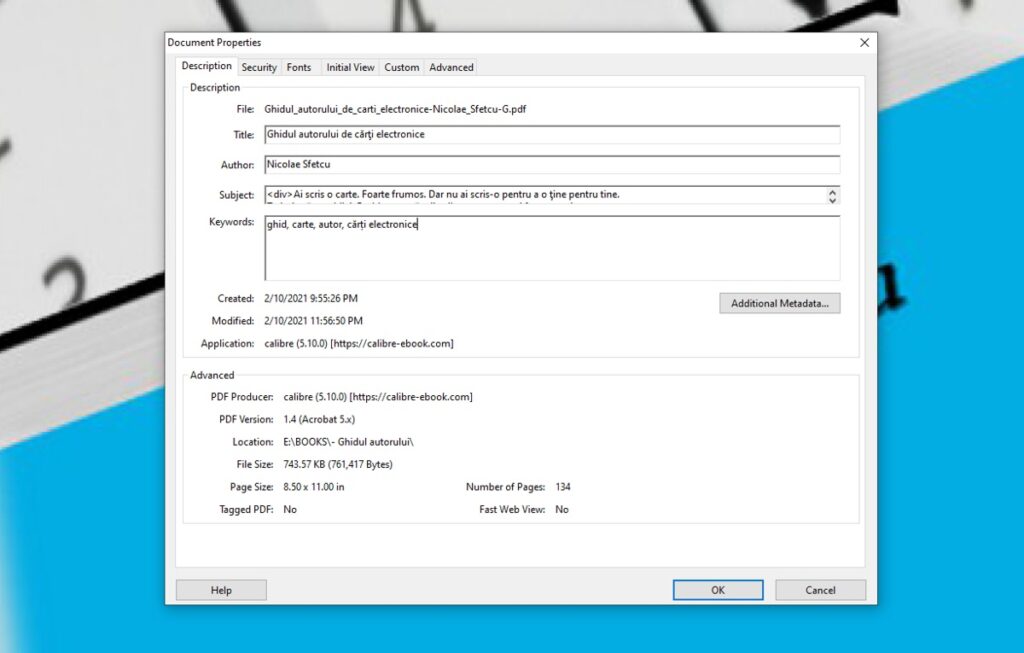Click the Title input field
The height and width of the screenshot is (653, 1024).
[x=552, y=135]
